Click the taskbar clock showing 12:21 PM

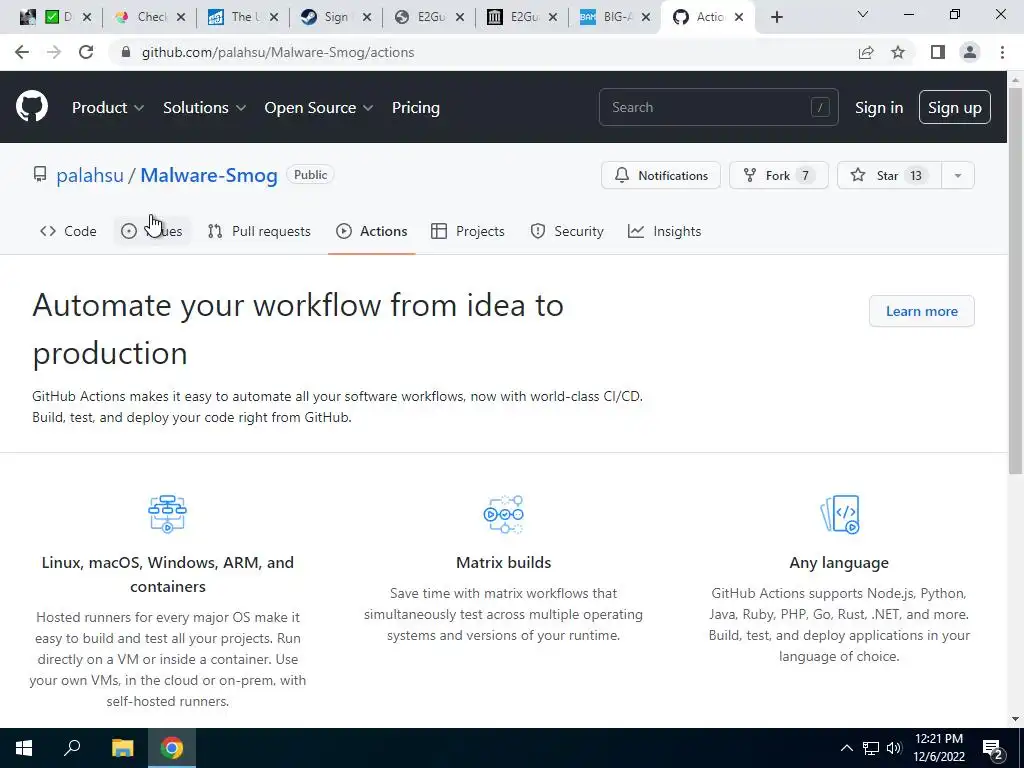pos(938,748)
